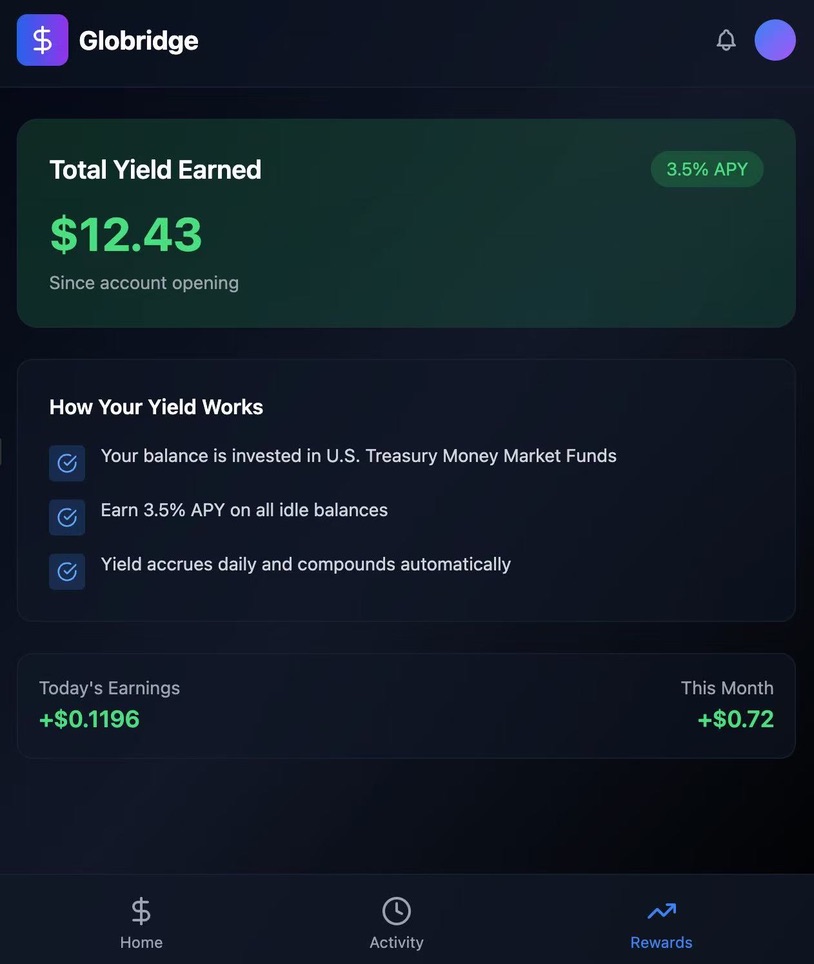
Task: Select the 3.5% APY badge
Action: coord(707,169)
